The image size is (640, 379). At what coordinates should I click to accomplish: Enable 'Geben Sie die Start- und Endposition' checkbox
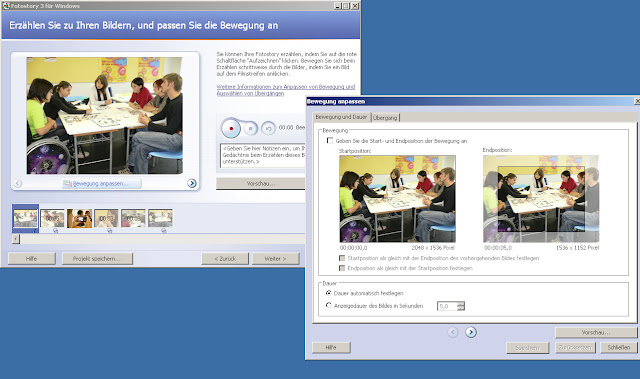tap(330, 141)
